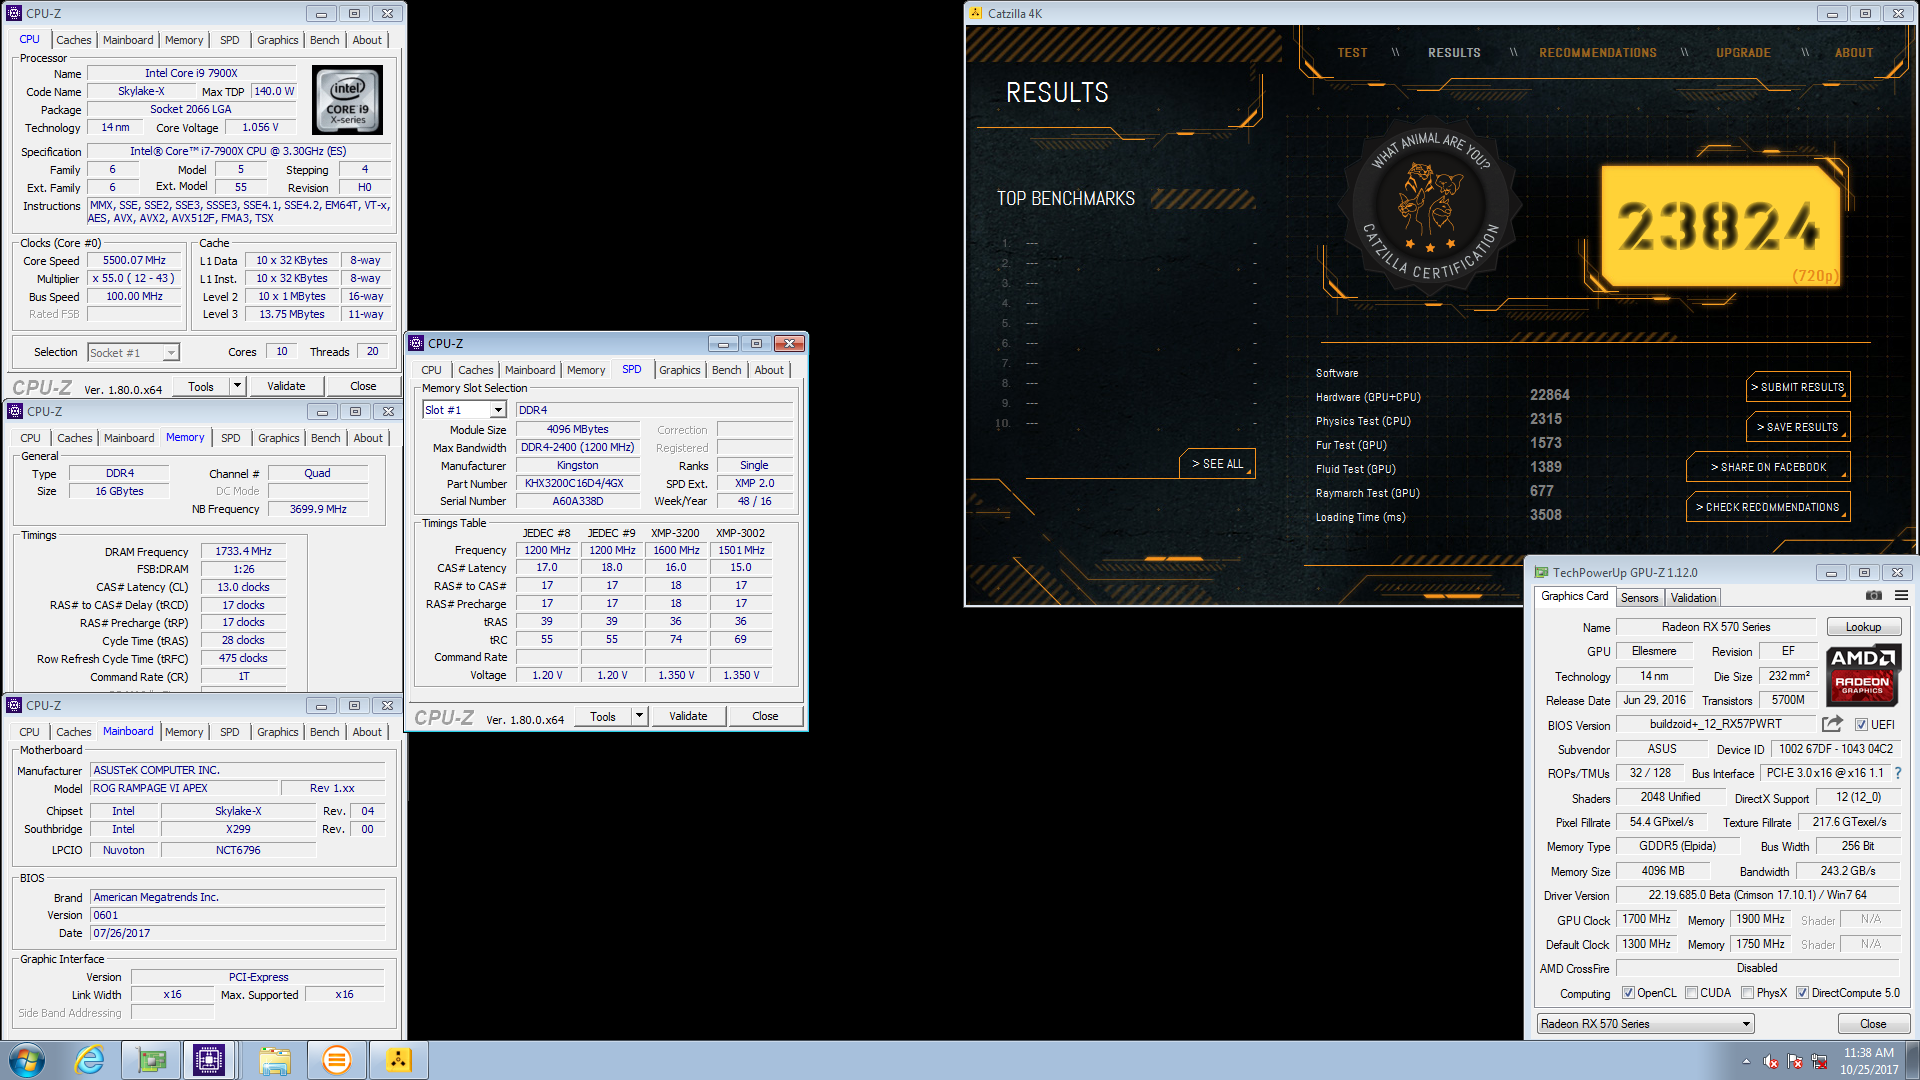Viewport: 1920px width, 1080px height.
Task: Click the DDR4-2400 Max Bandwidth field
Action: coord(577,447)
